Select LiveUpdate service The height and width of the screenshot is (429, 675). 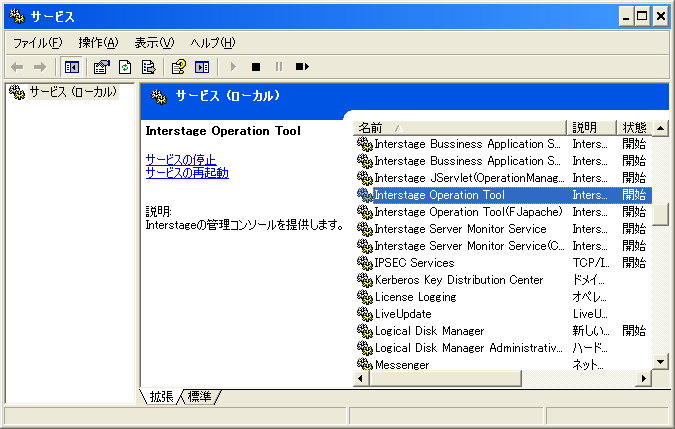(x=403, y=314)
